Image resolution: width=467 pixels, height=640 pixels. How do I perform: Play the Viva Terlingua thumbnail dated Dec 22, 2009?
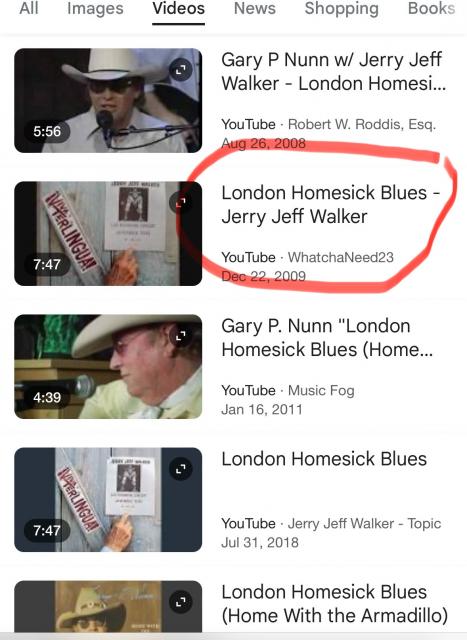[x=108, y=233]
